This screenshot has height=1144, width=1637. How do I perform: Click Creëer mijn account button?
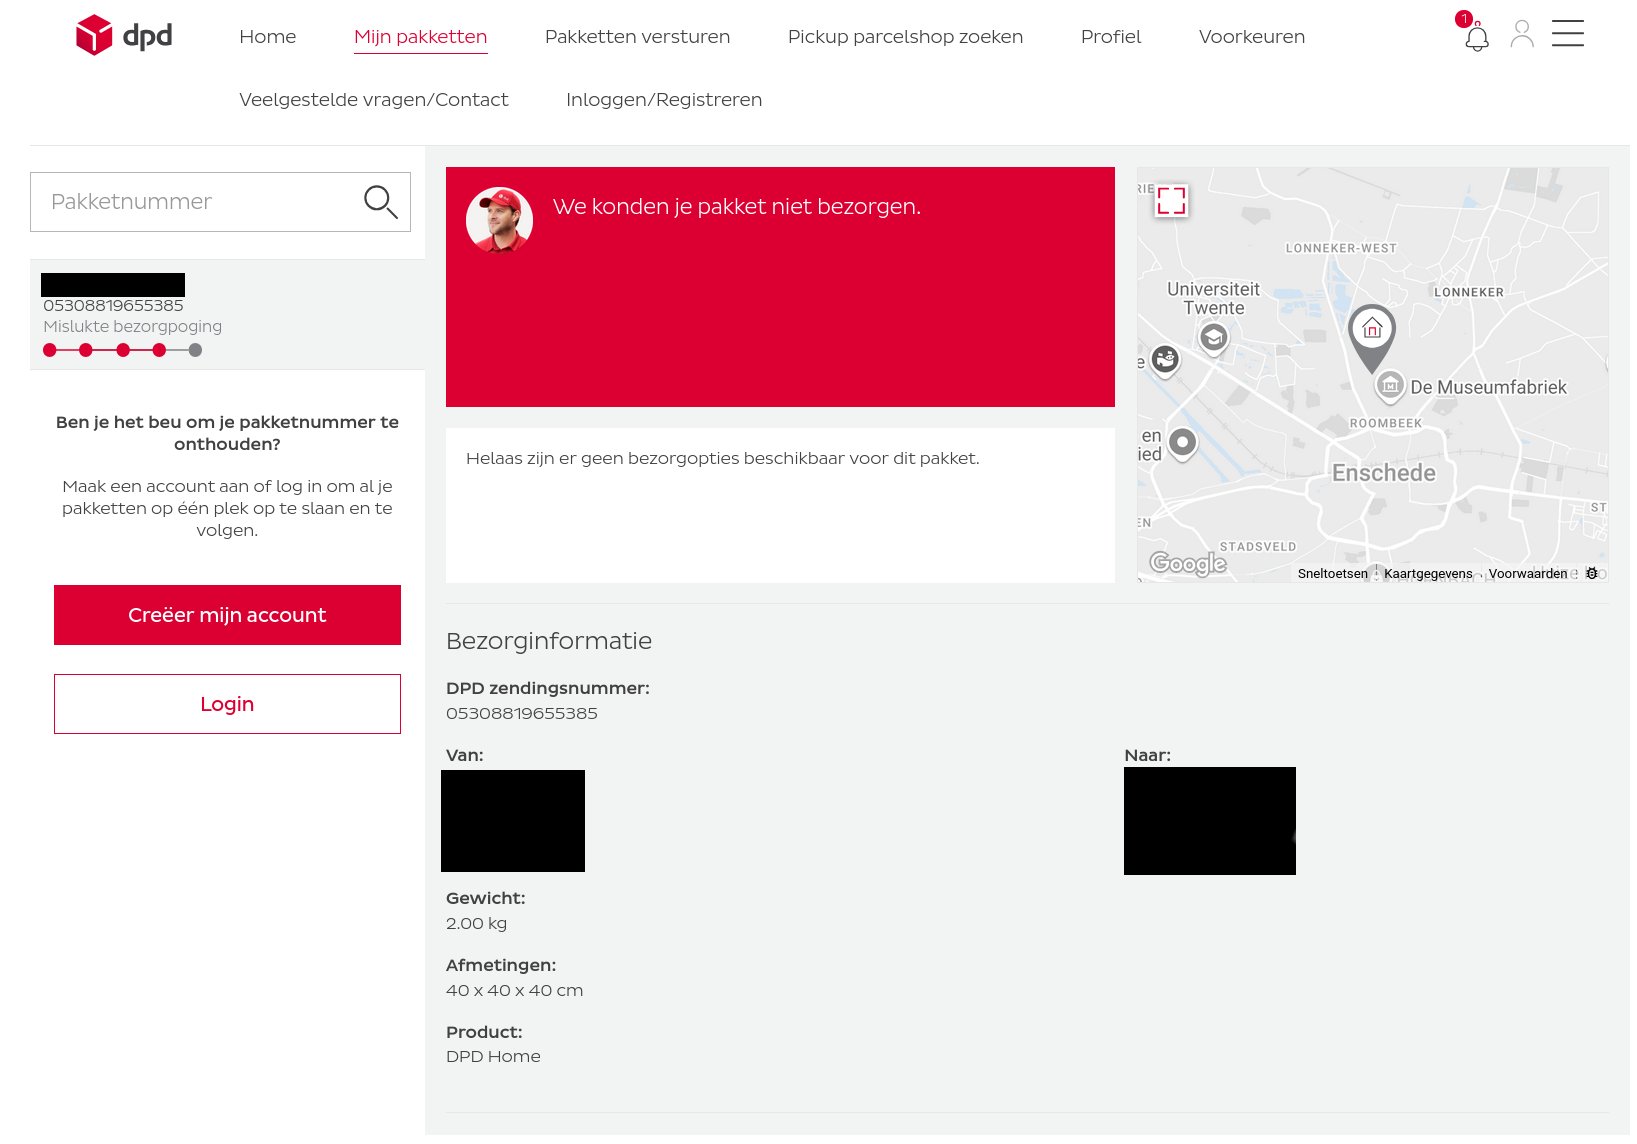click(227, 615)
